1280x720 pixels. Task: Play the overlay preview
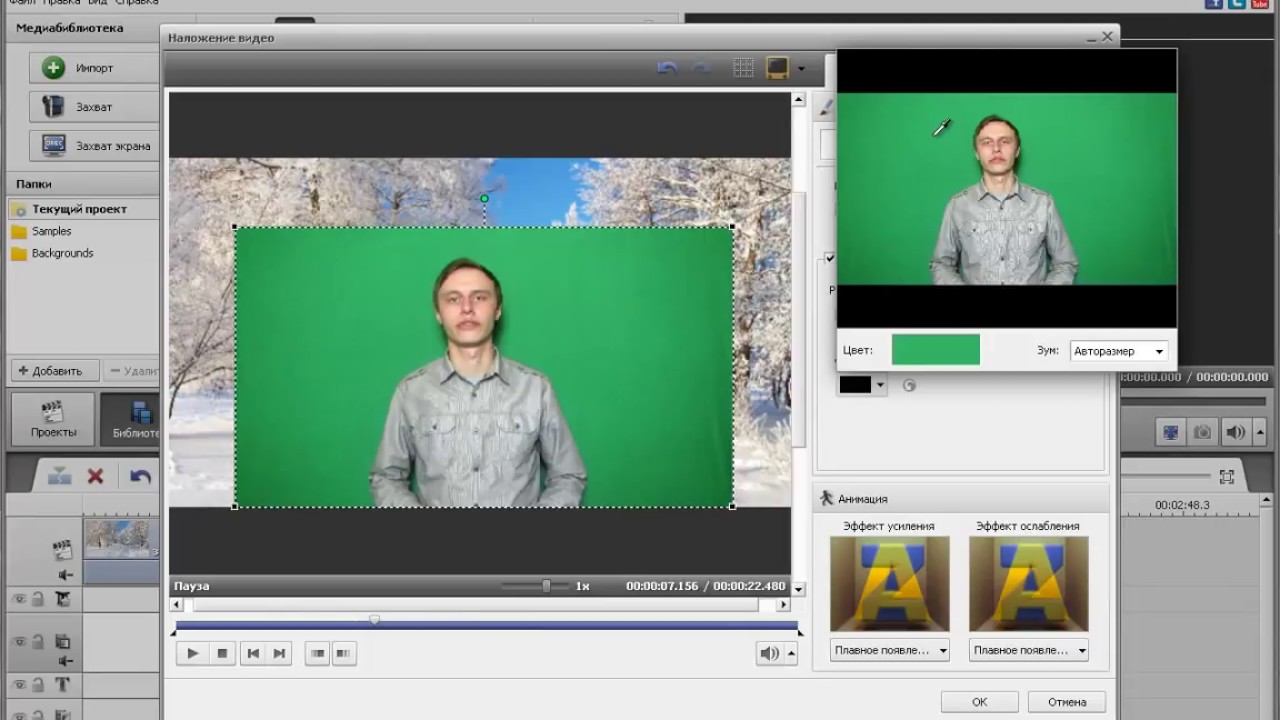[192, 653]
